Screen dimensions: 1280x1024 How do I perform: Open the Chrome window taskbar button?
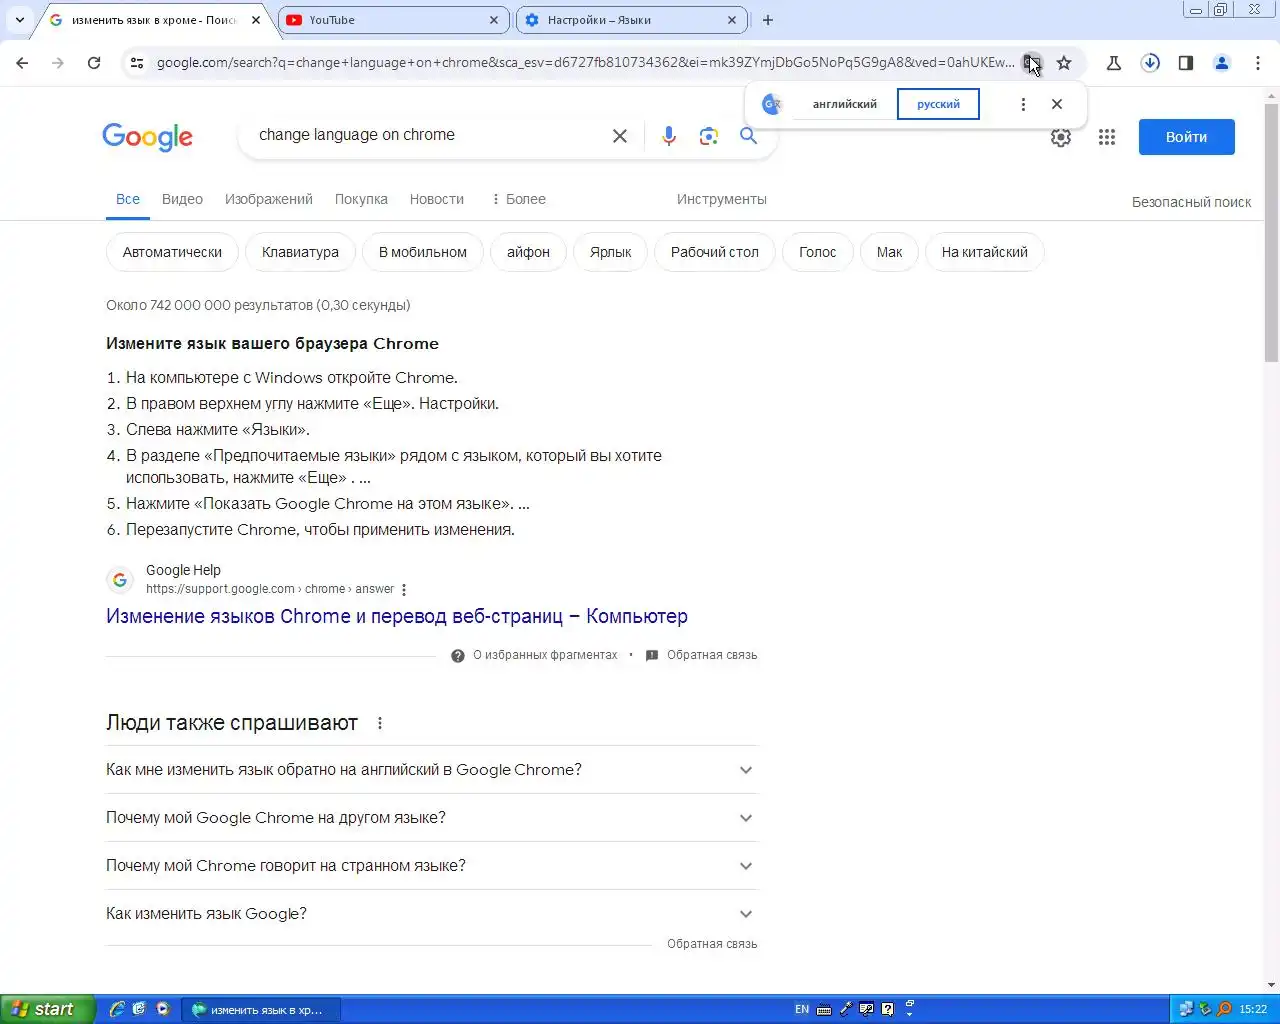tap(263, 1010)
